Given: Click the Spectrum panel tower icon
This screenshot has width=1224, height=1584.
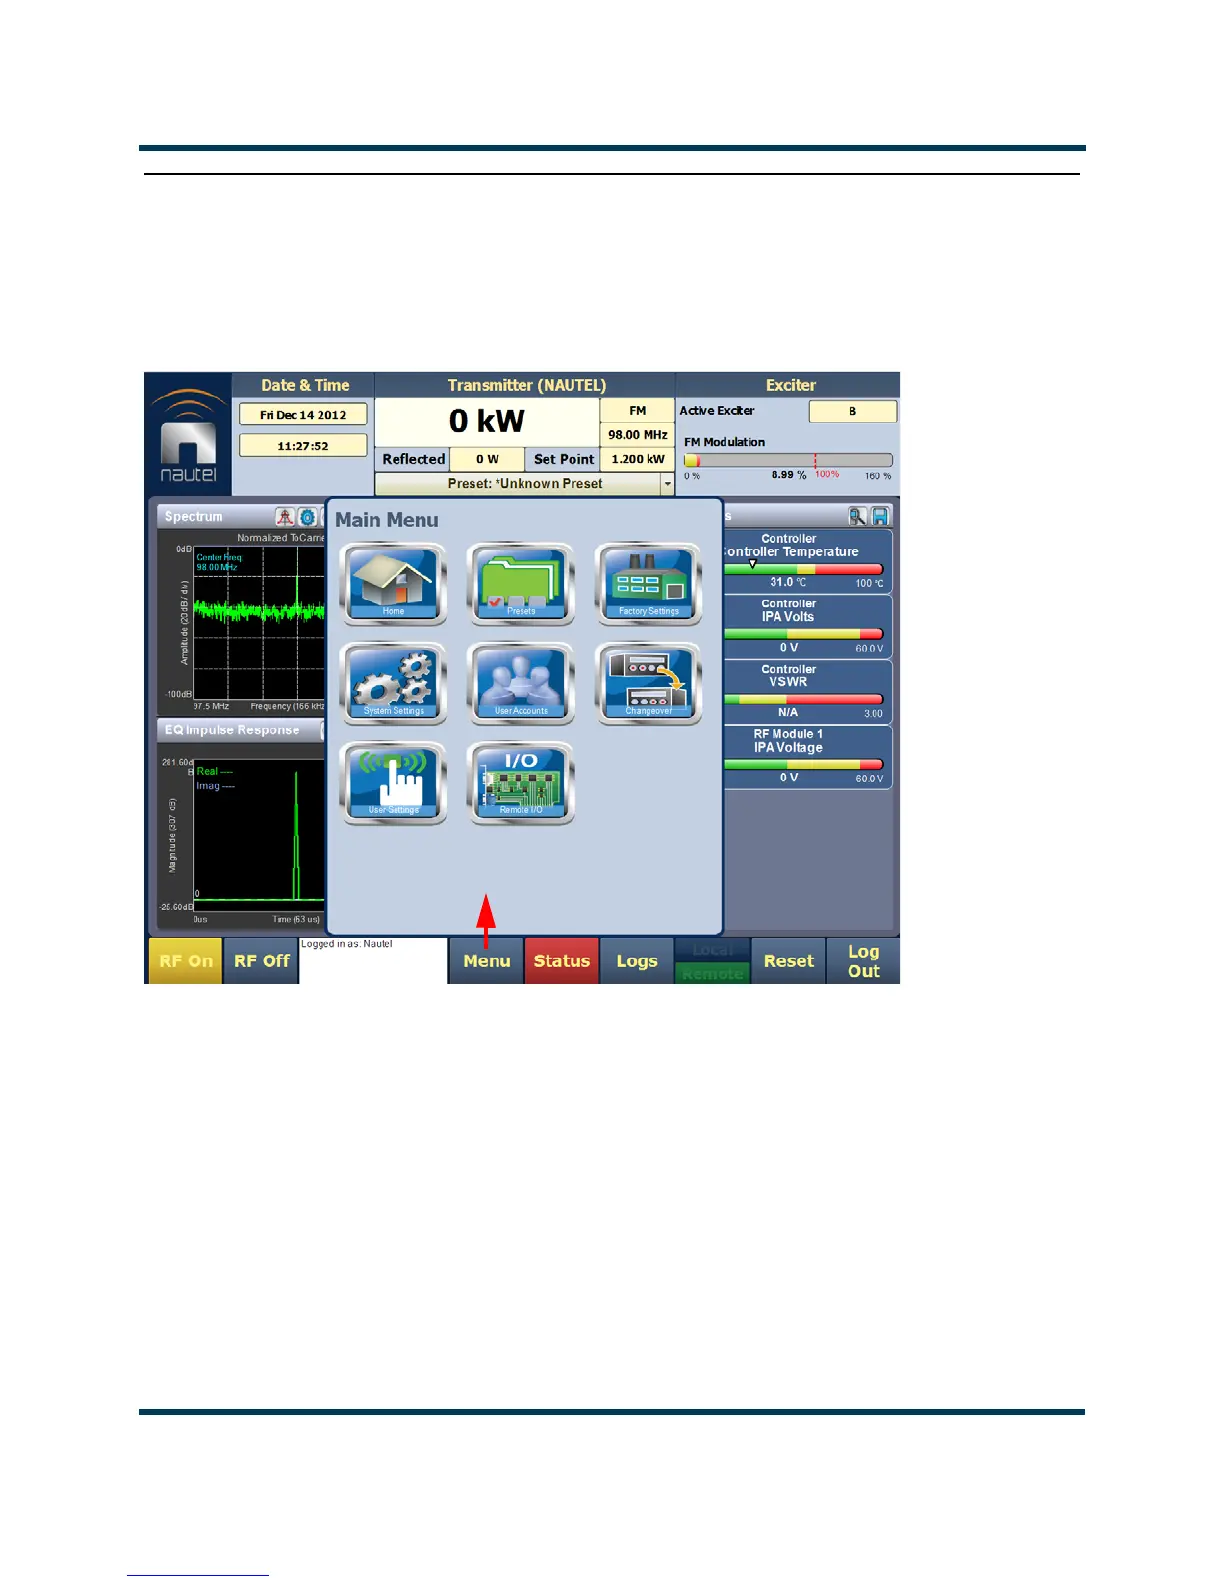Looking at the screenshot, I should click(285, 517).
